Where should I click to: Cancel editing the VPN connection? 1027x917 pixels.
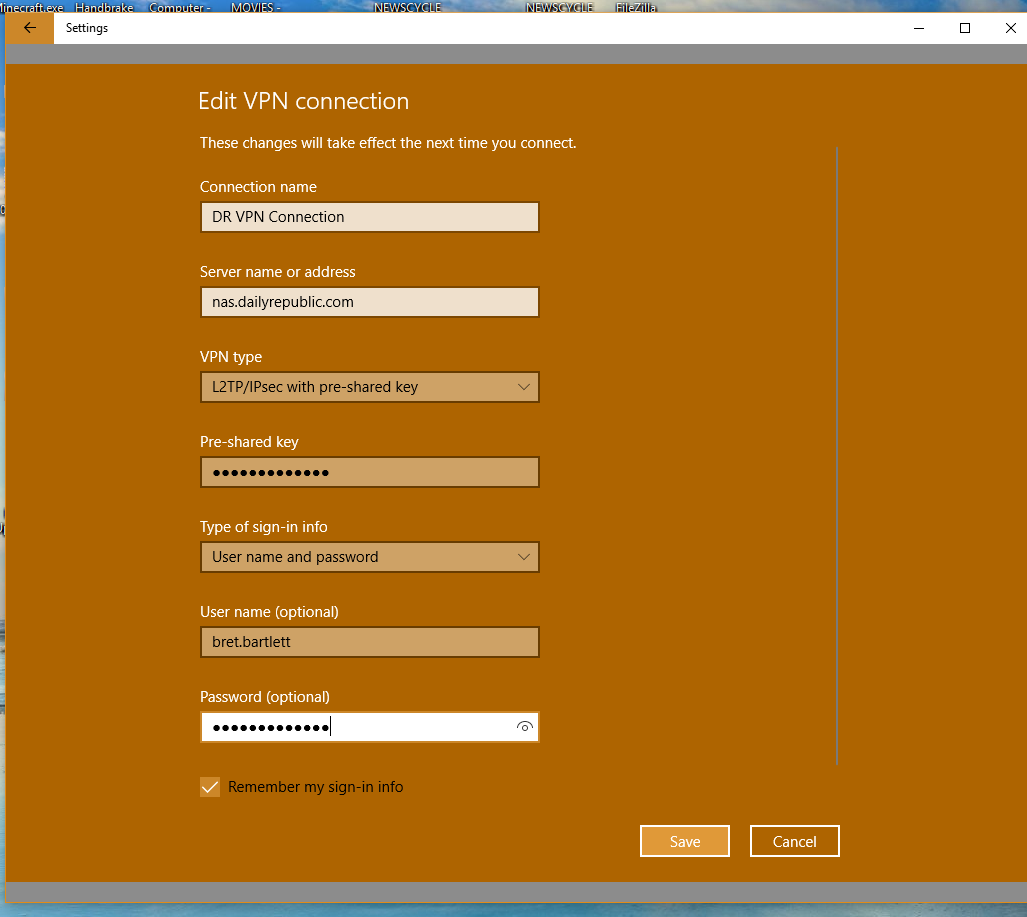click(794, 841)
